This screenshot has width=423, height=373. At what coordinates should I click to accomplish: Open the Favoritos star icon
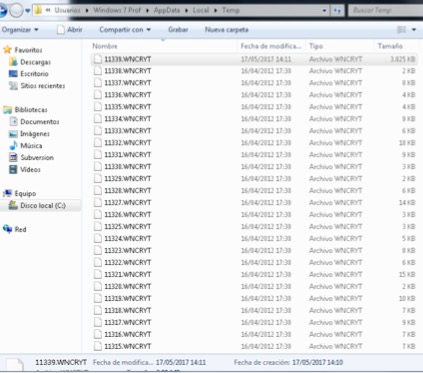click(x=7, y=50)
